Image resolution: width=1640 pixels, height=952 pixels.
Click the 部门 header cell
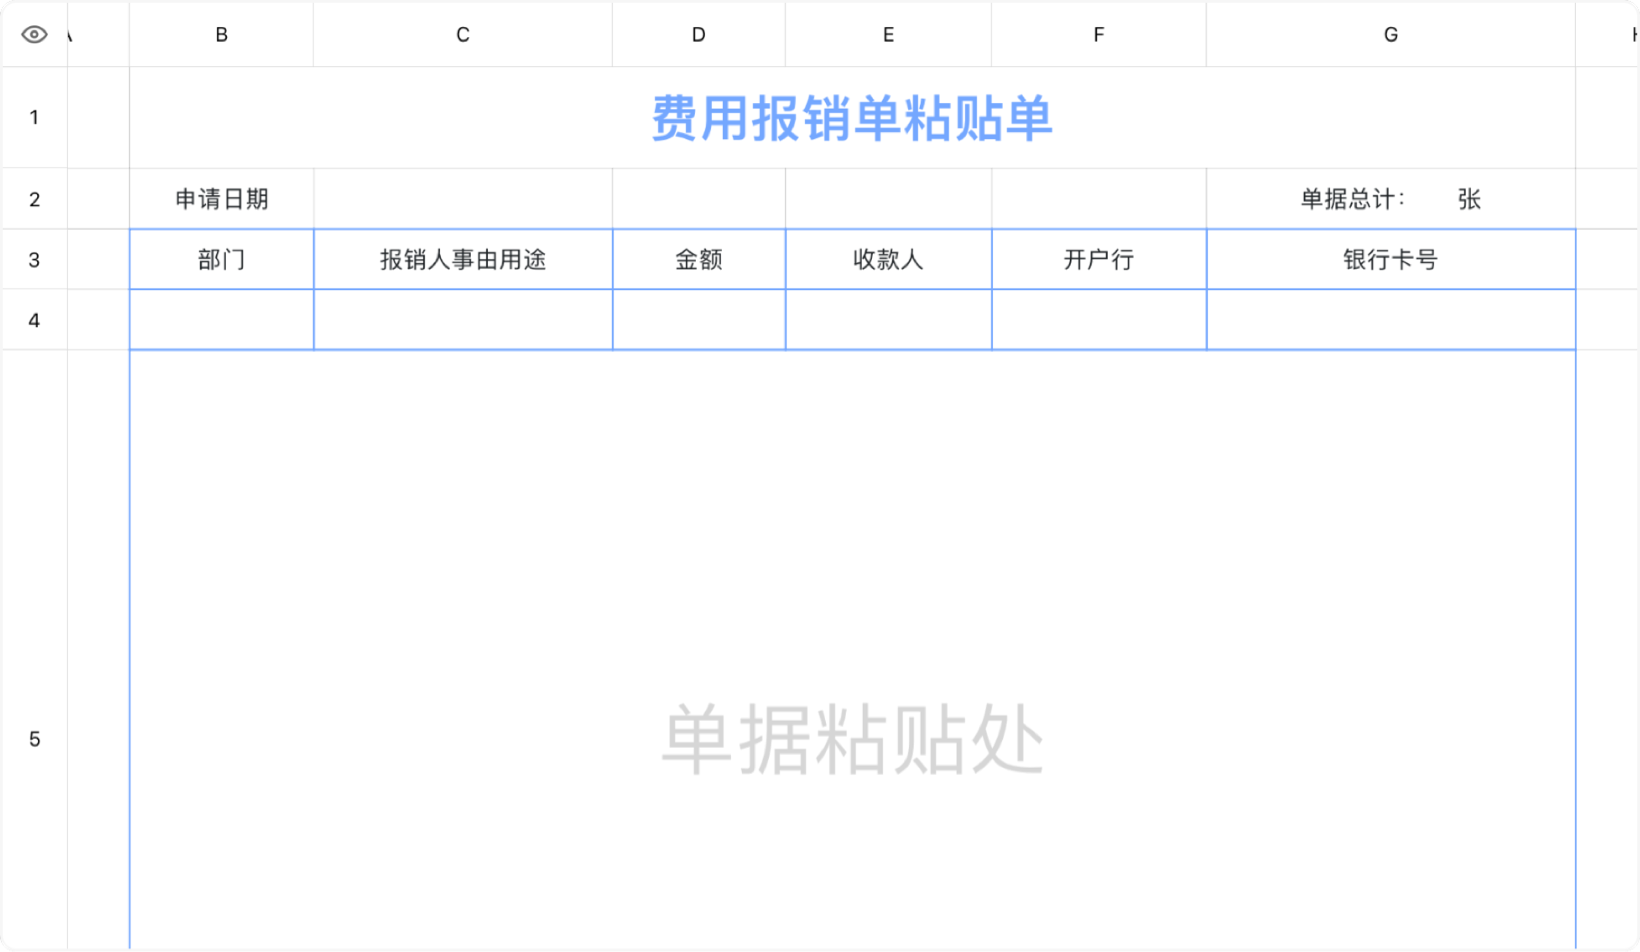coord(221,260)
